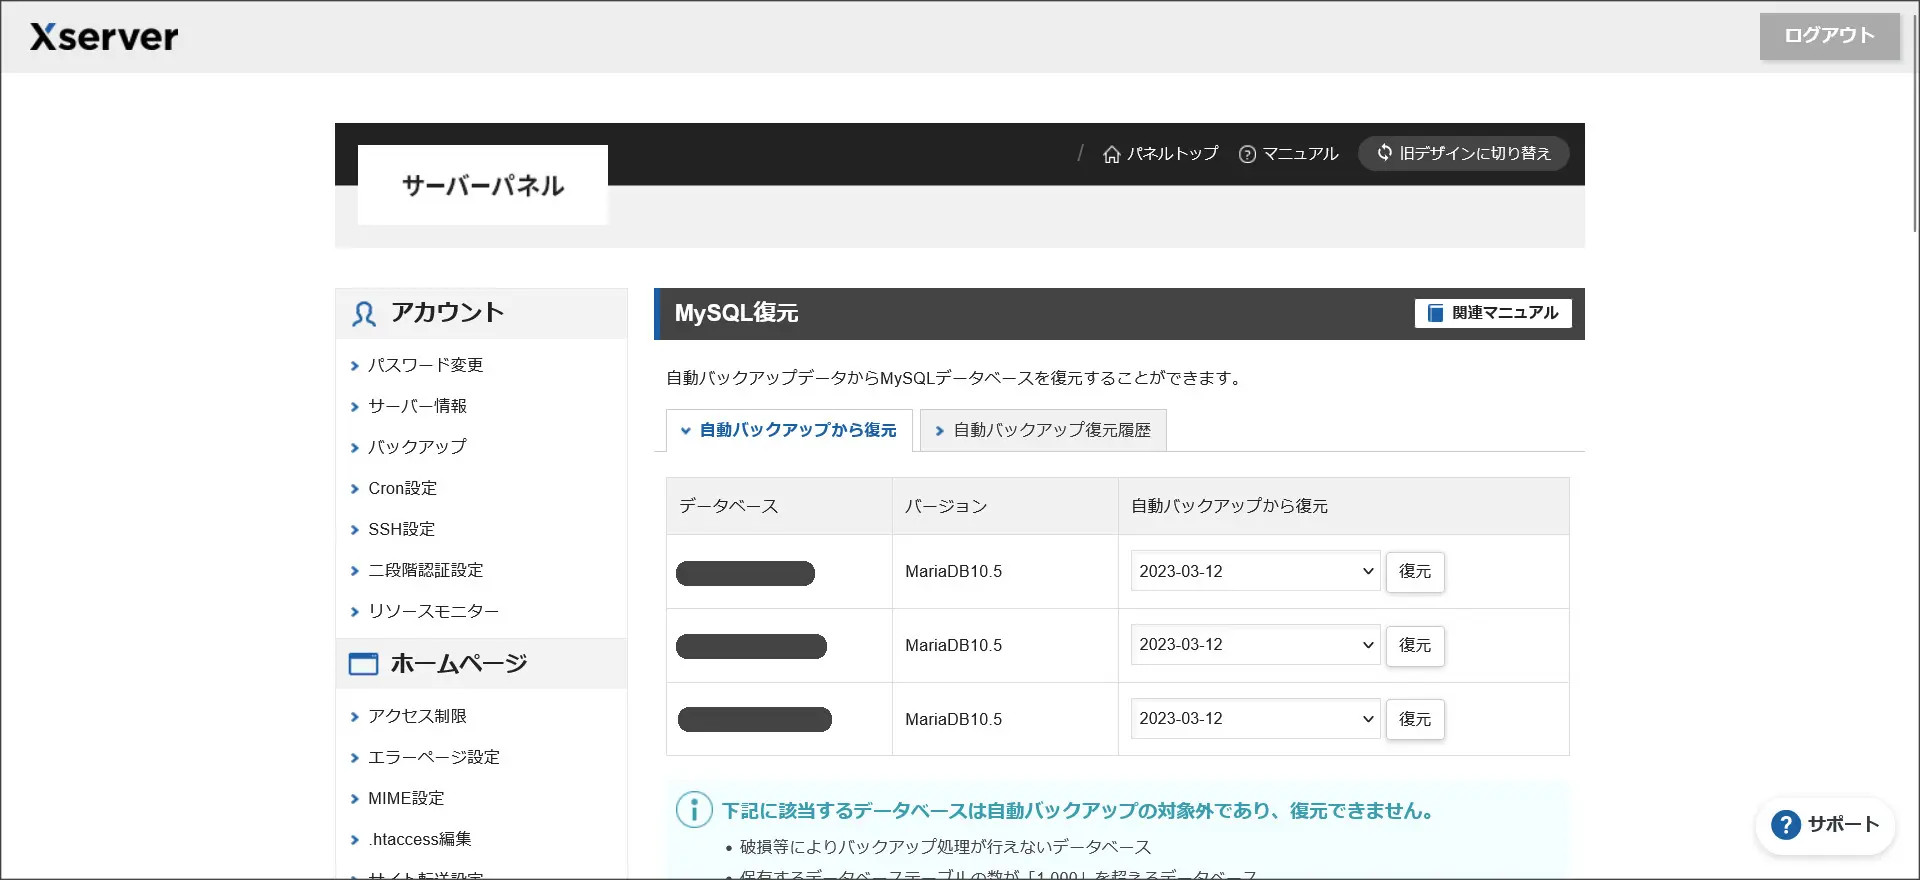Click the book icon in 関連マニュアル
The image size is (1920, 880).
click(1435, 313)
